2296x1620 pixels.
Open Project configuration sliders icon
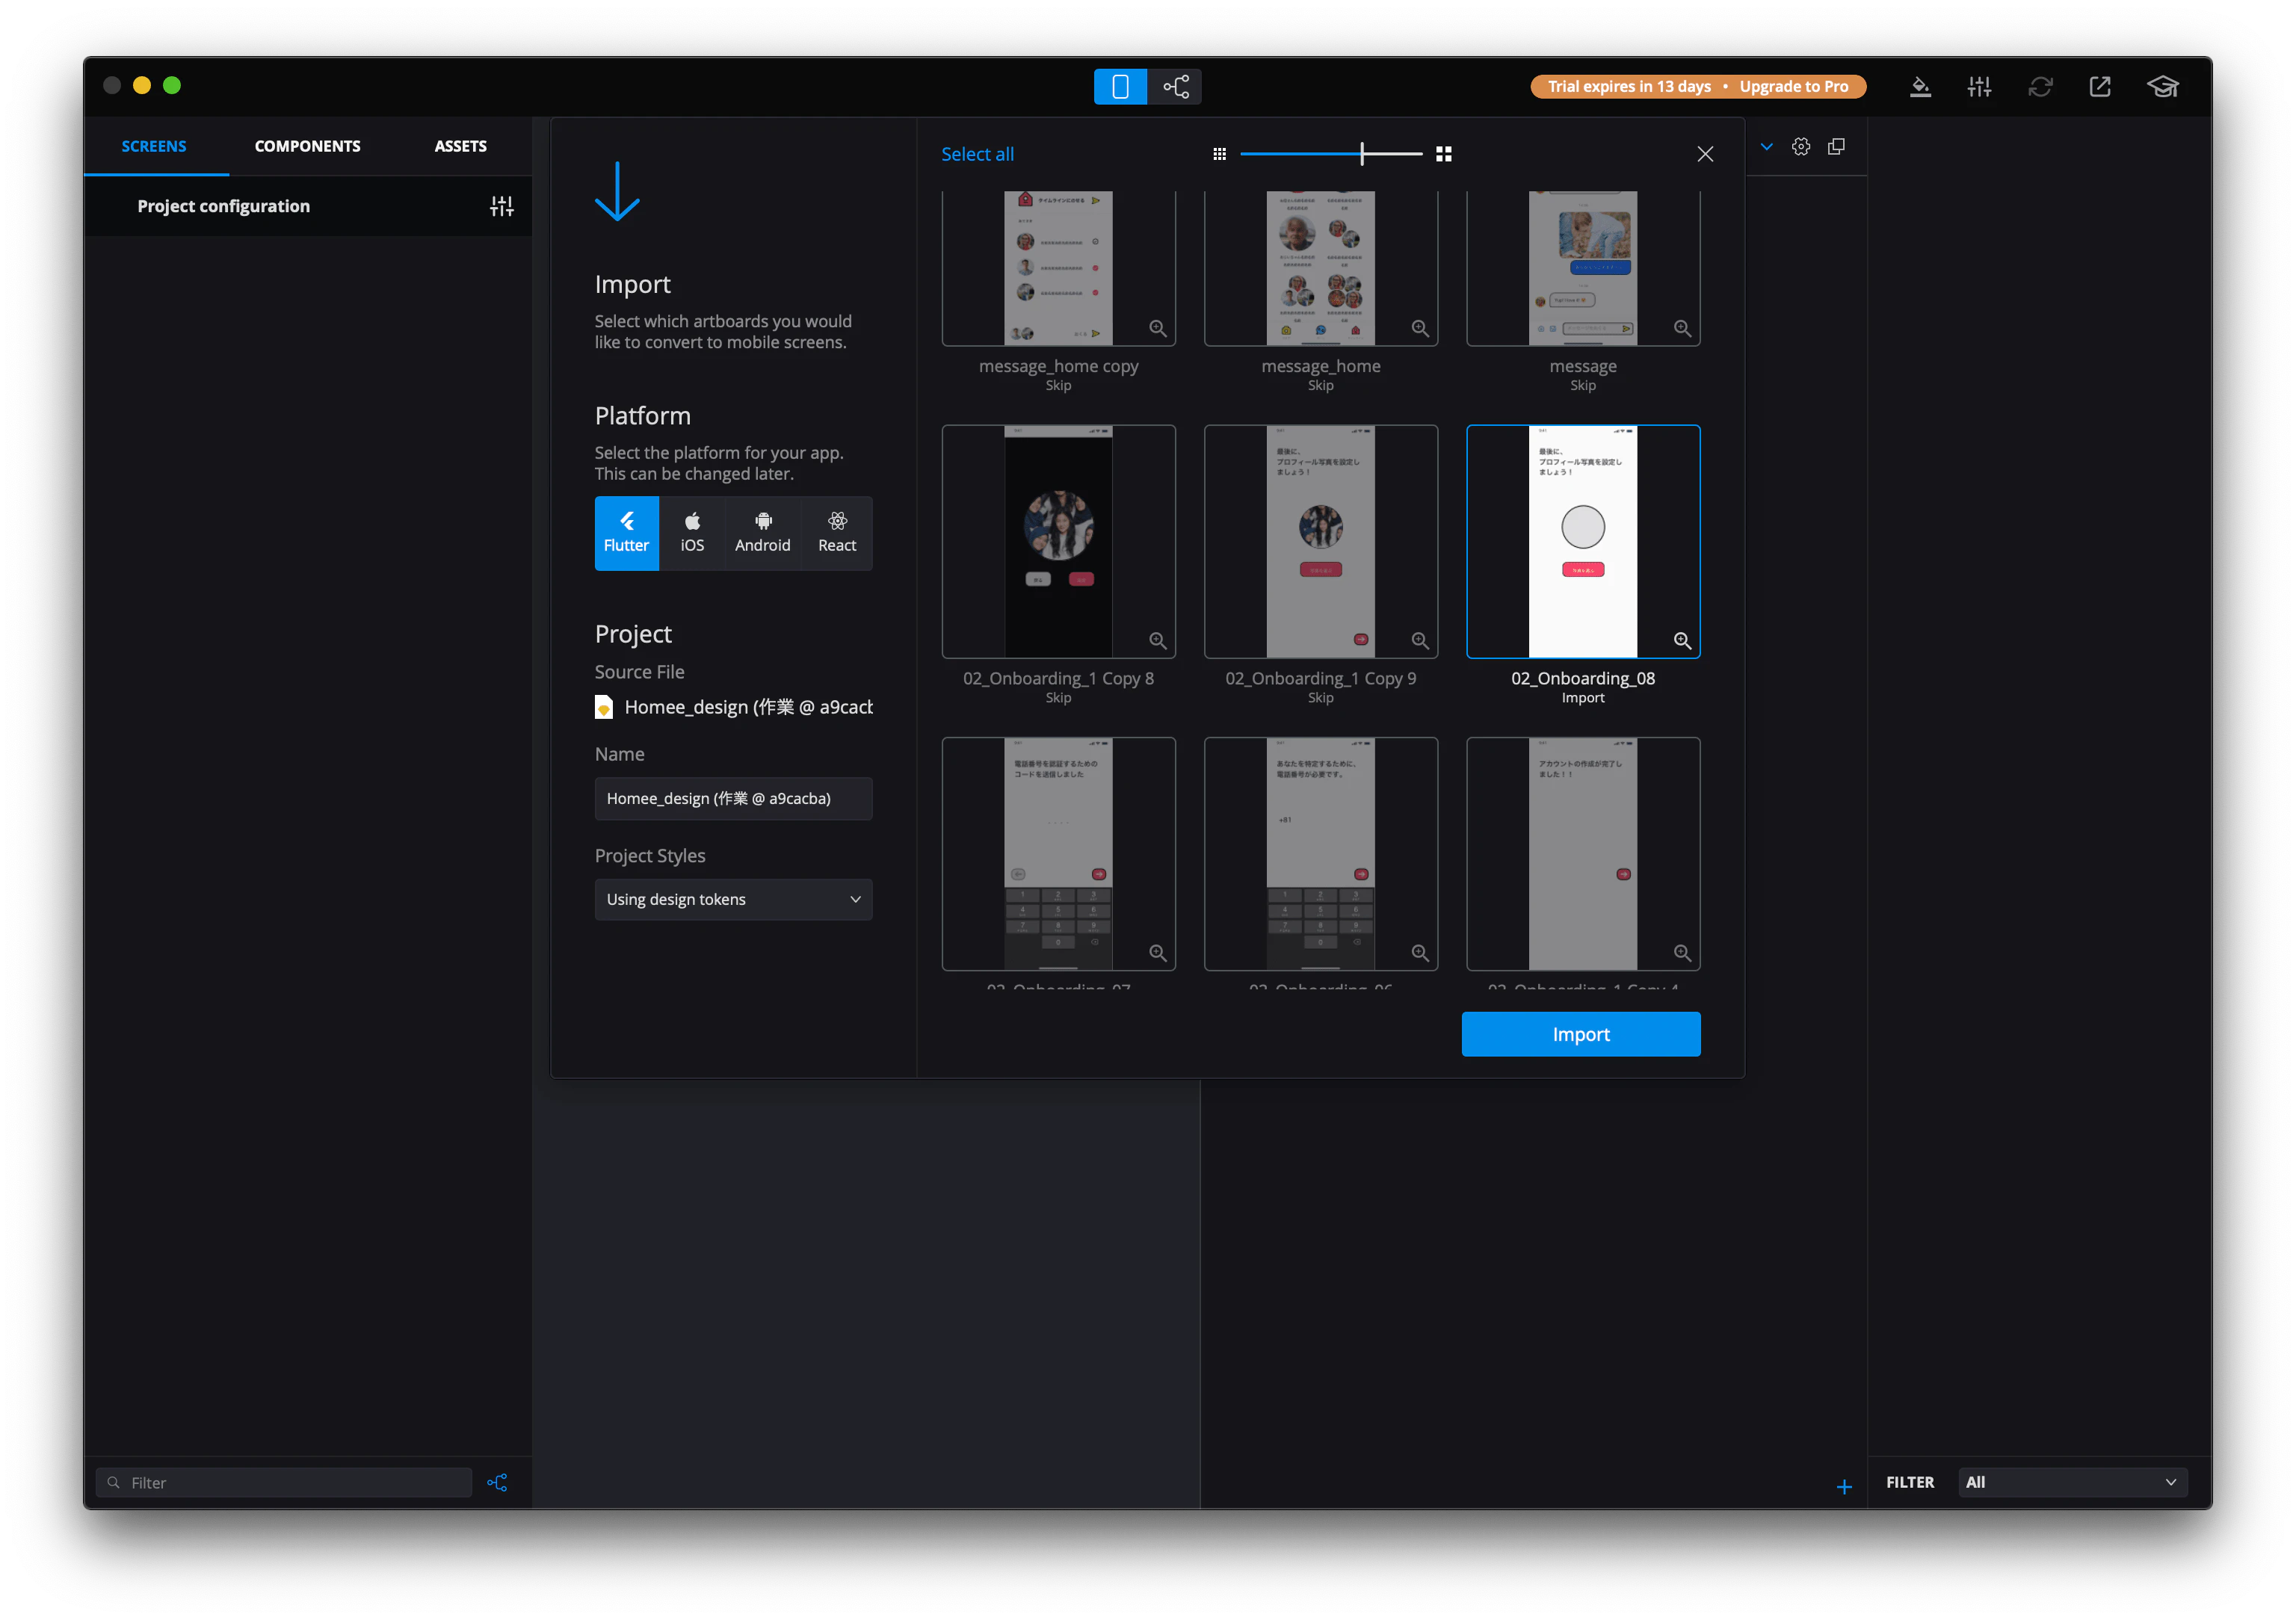(502, 206)
